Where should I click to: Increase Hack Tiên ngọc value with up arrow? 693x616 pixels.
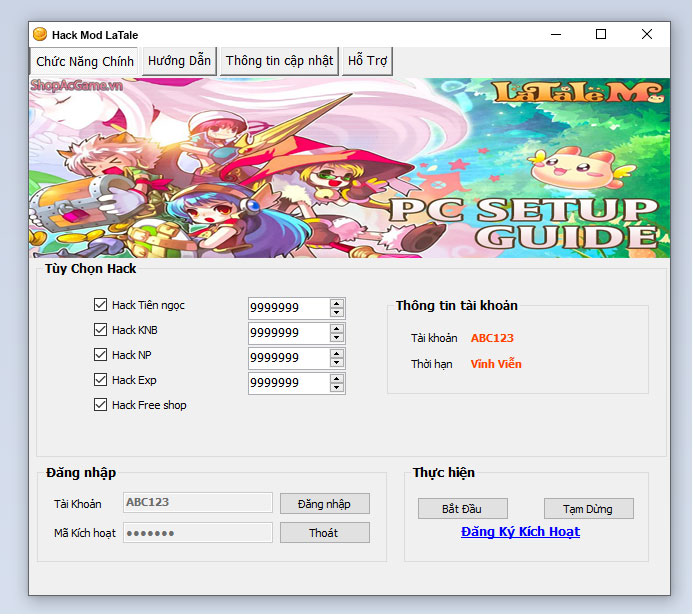(x=337, y=303)
